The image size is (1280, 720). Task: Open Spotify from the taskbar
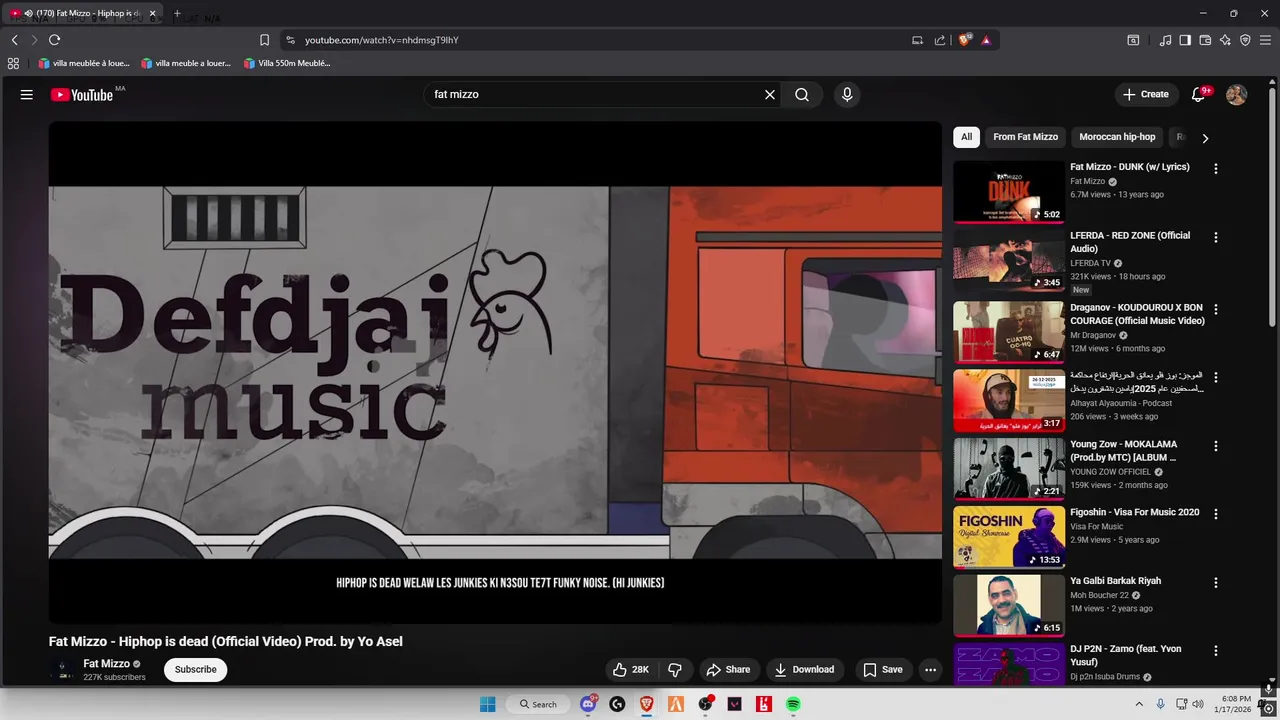pos(793,704)
